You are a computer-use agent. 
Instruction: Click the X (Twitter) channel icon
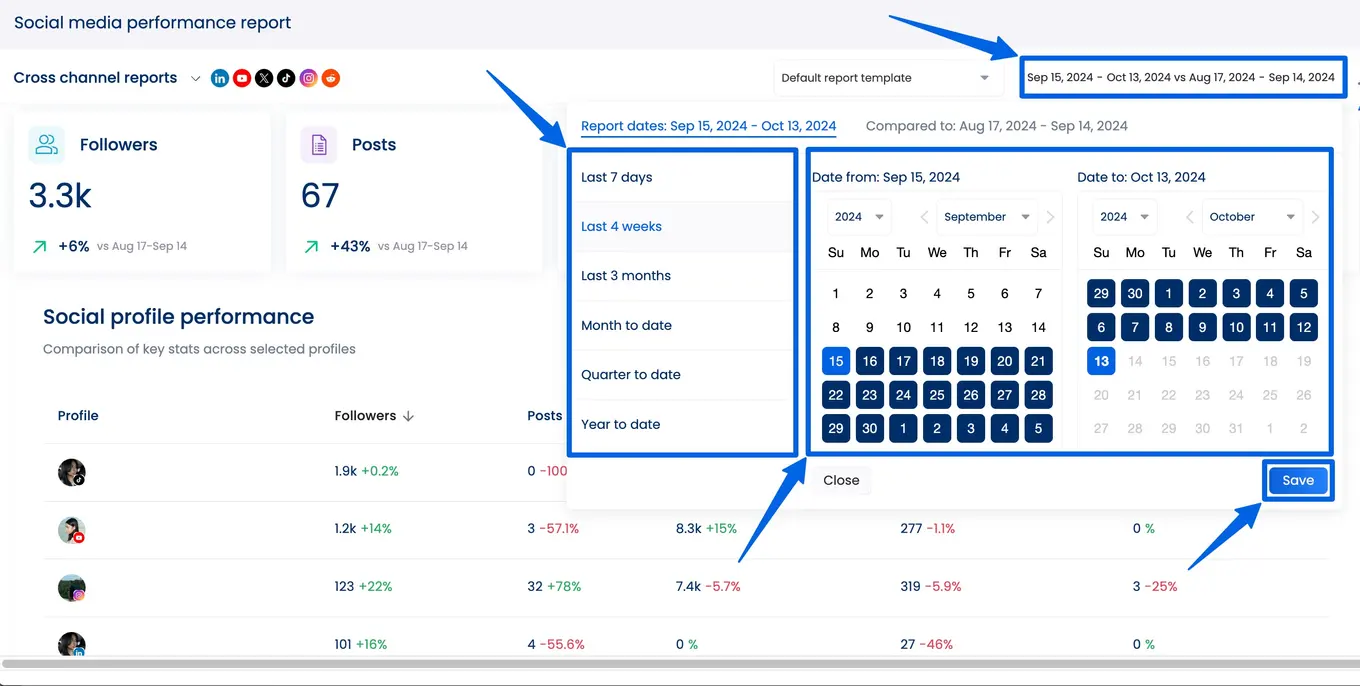(264, 78)
